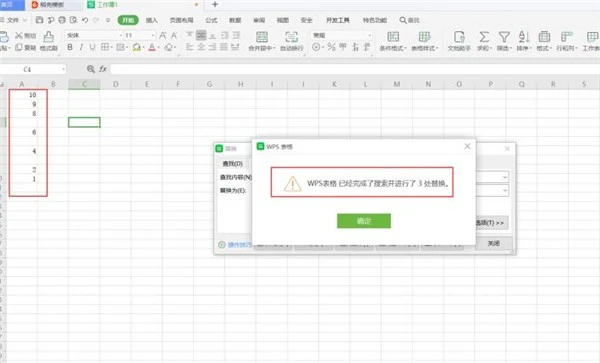Confirm the WPS message with green button
600x363 pixels.
coord(364,221)
